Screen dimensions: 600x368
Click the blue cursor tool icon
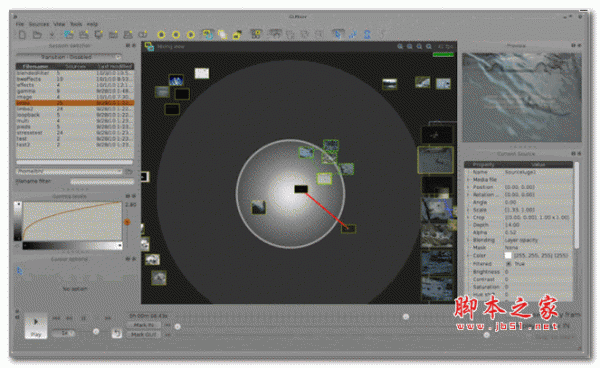[x=338, y=35]
